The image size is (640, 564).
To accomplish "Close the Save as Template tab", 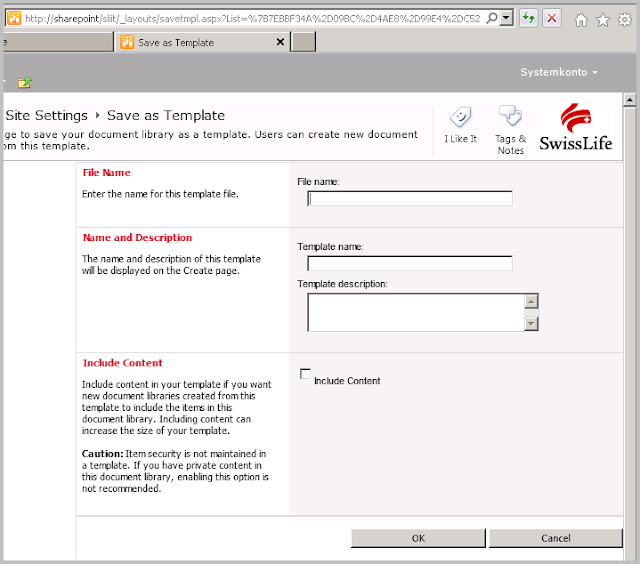I will [x=280, y=42].
